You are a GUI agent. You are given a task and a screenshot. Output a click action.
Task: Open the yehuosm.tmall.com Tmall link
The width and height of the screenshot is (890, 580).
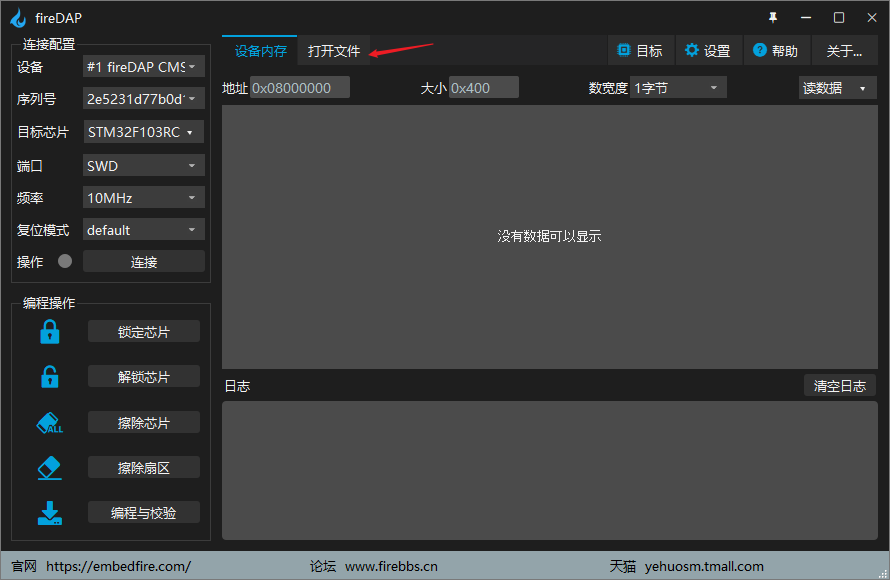click(x=704, y=566)
